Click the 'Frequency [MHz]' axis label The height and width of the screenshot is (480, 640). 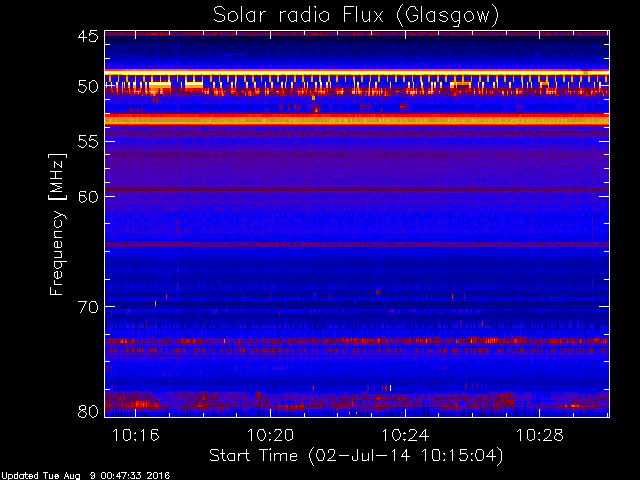click(57, 224)
